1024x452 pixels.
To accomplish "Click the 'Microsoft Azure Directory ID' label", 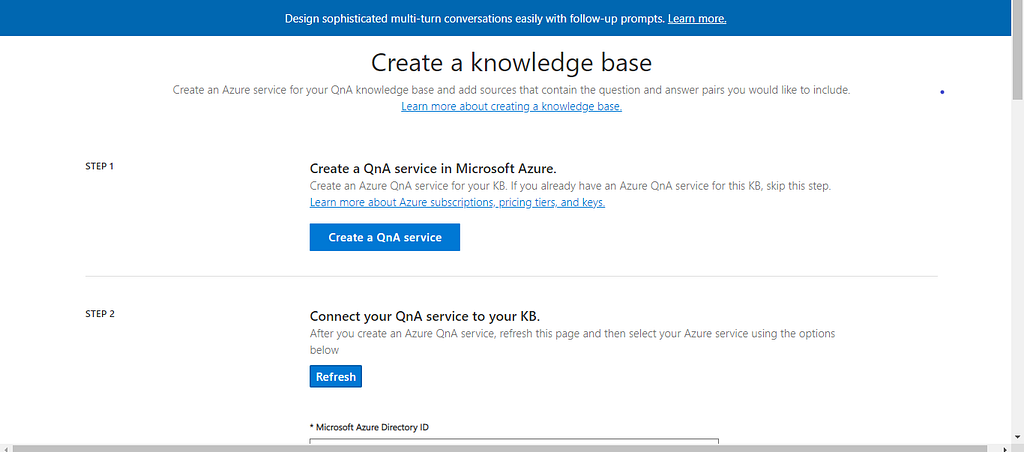I will tap(370, 427).
